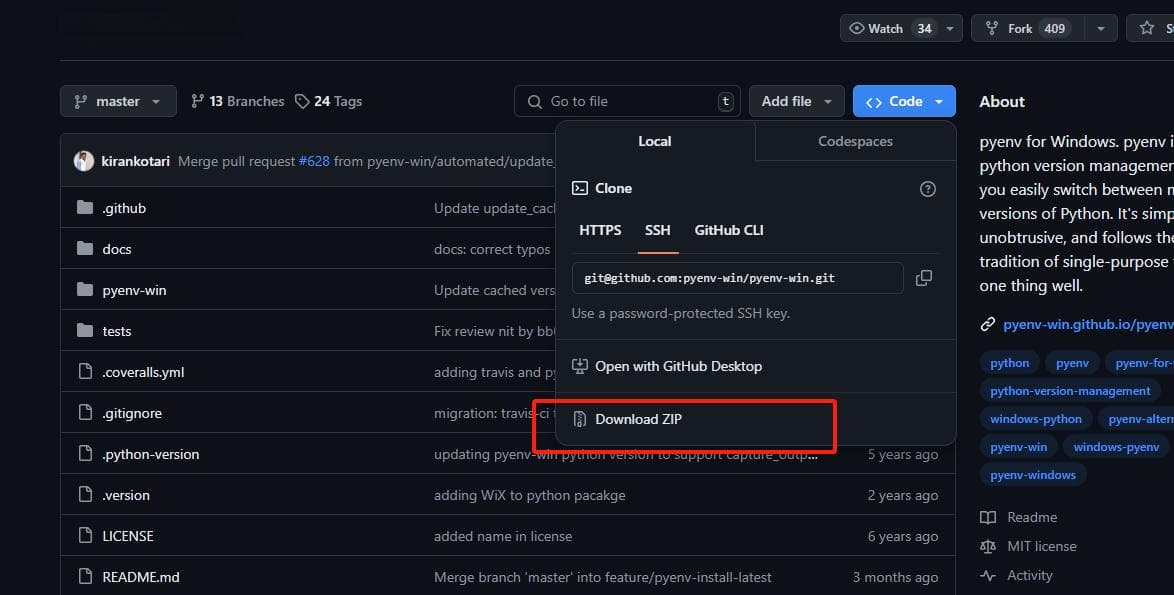This screenshot has width=1174, height=595.
Task: Click kirankotari's avatar image
Action: tap(84, 161)
